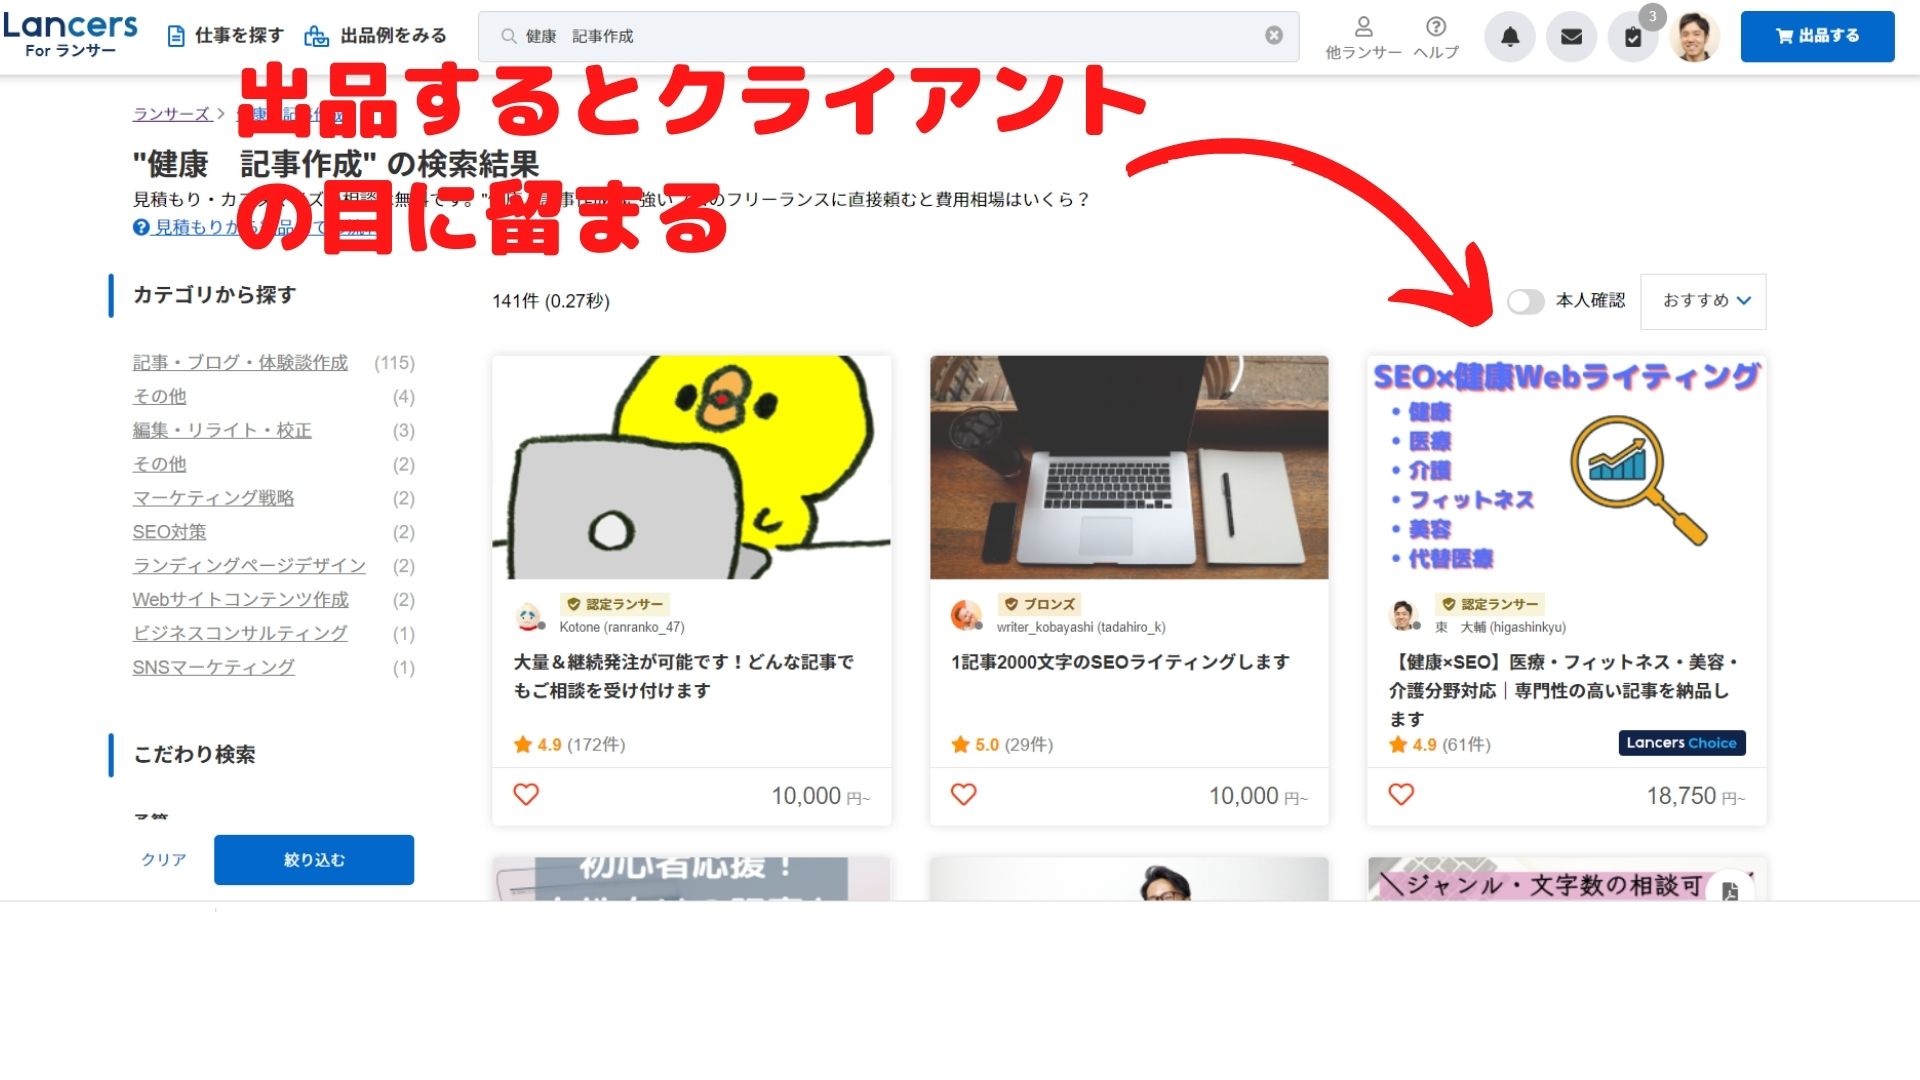Click the ブロンズ rank badge
1920x1080 pixels.
pos(1040,604)
